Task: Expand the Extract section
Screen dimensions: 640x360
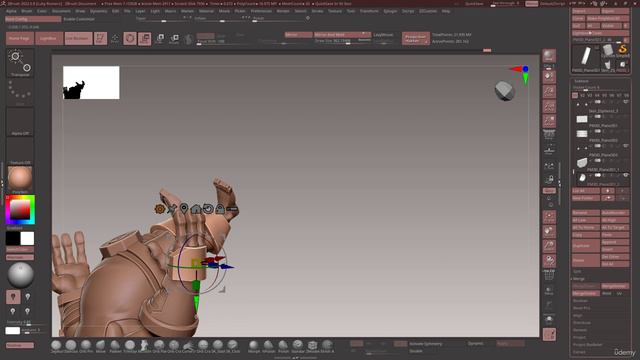Action: click(579, 352)
